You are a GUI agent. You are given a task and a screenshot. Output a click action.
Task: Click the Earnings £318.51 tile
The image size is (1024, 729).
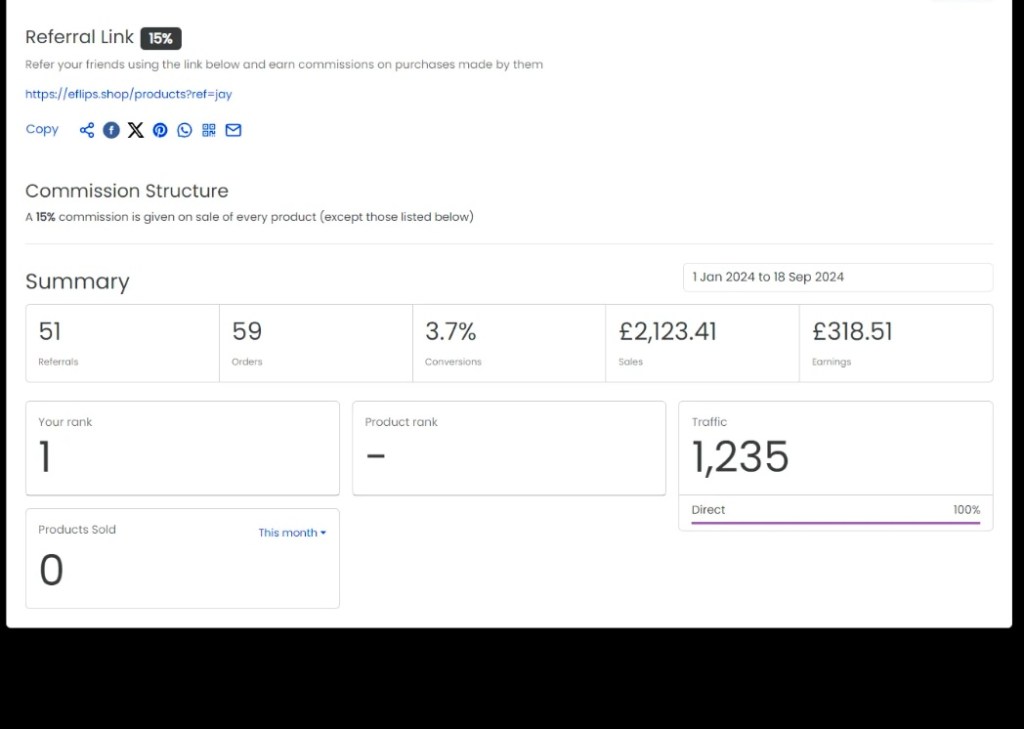pyautogui.click(x=896, y=343)
